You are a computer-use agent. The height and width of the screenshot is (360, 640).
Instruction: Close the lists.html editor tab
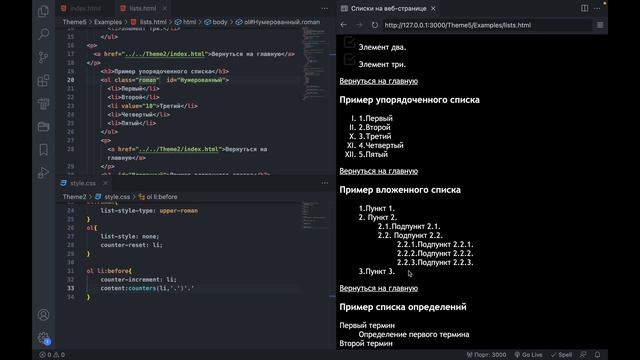[x=164, y=8]
